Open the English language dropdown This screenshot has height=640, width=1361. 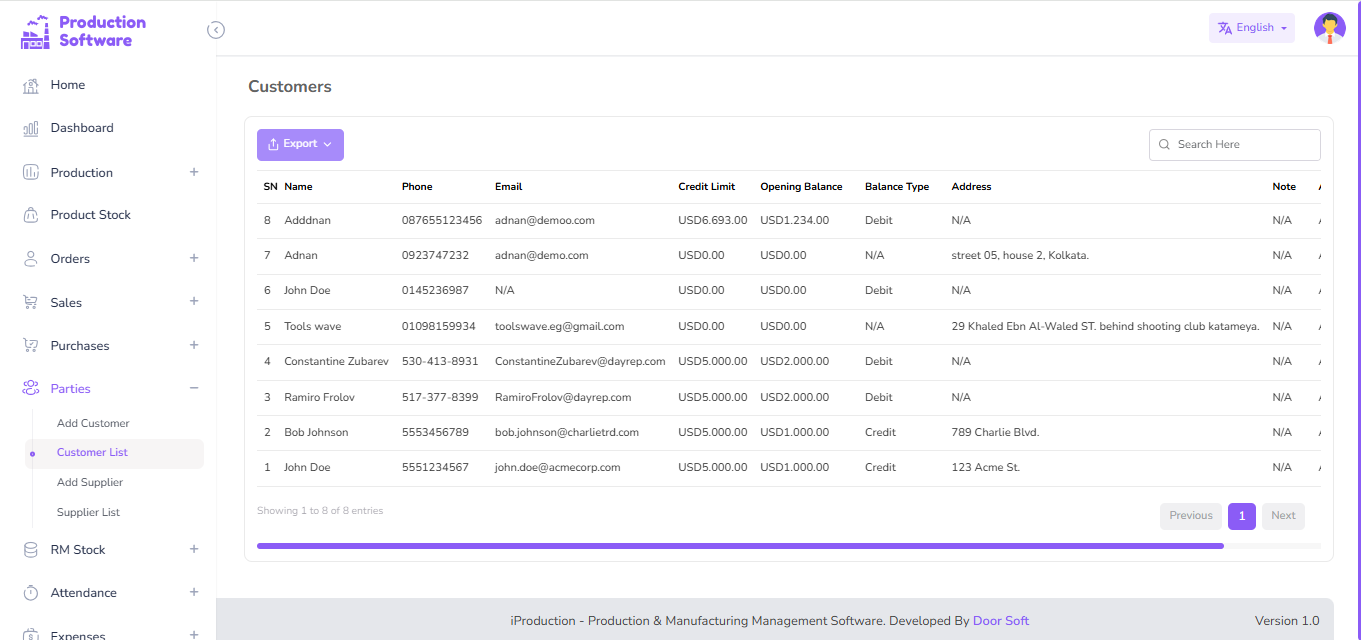tap(1251, 28)
